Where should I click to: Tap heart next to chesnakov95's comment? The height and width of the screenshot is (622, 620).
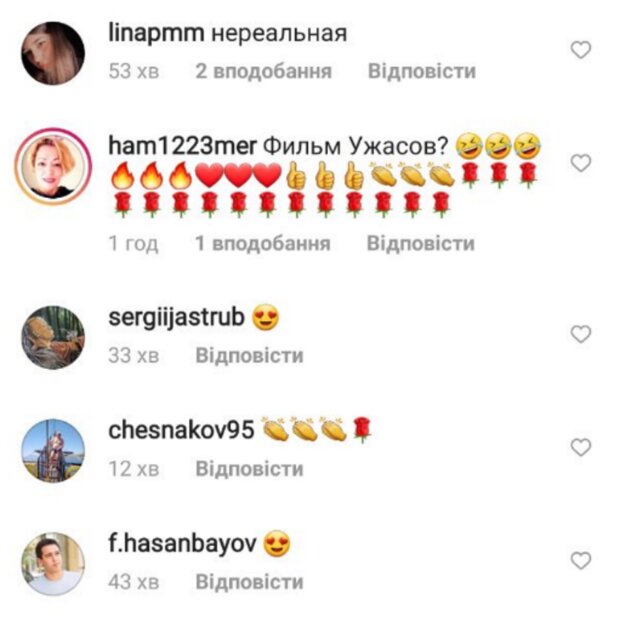pyautogui.click(x=581, y=447)
